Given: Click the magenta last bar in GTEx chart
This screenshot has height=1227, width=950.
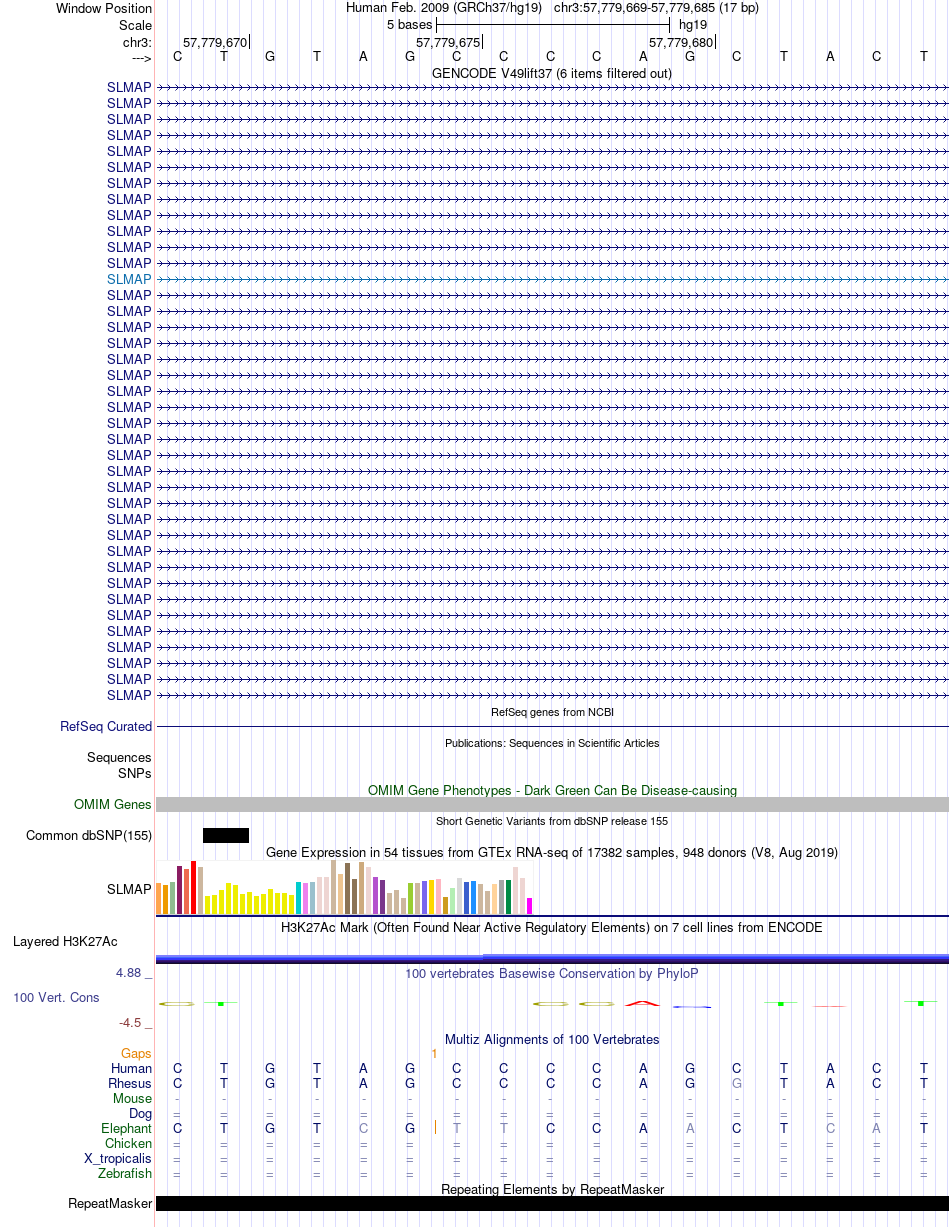Looking at the screenshot, I should click(x=530, y=906).
